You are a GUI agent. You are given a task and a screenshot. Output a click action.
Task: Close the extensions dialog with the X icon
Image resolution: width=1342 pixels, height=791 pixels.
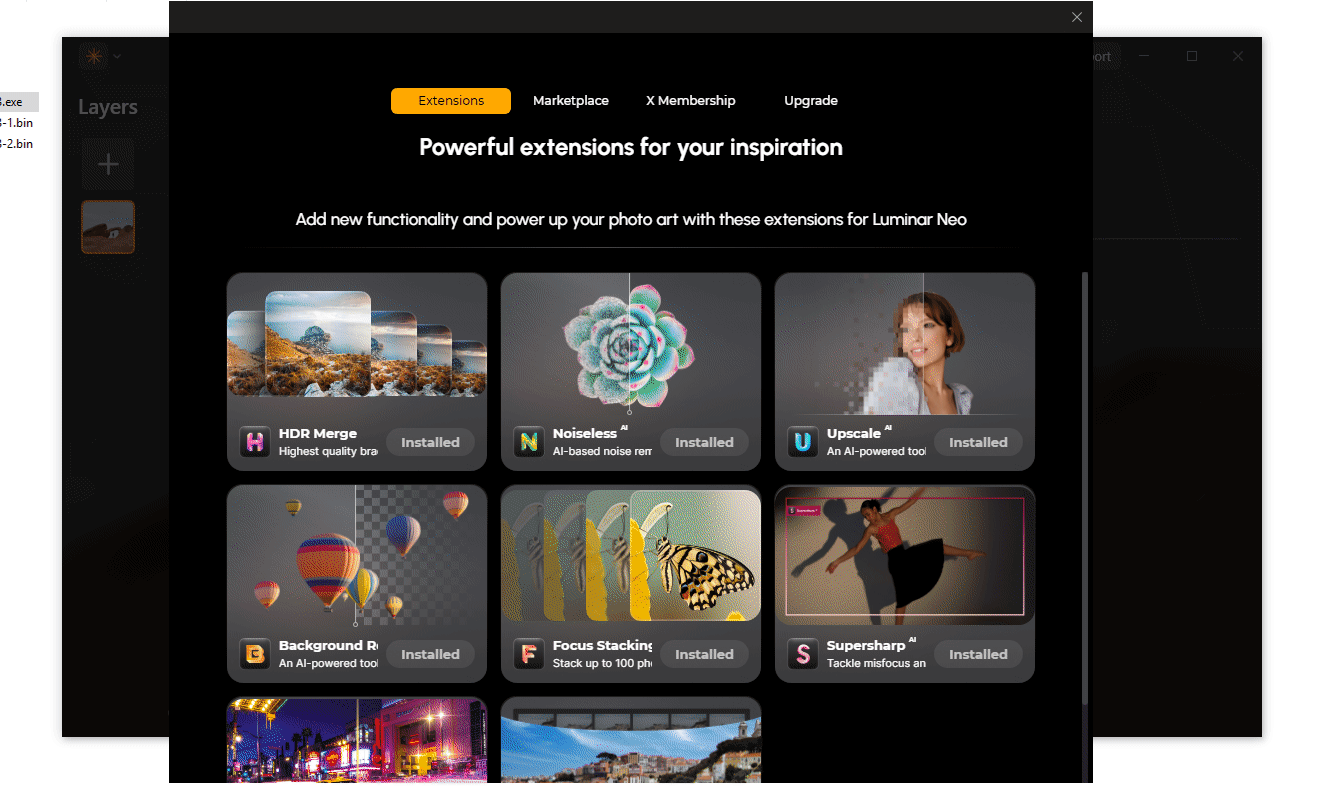coord(1077,17)
